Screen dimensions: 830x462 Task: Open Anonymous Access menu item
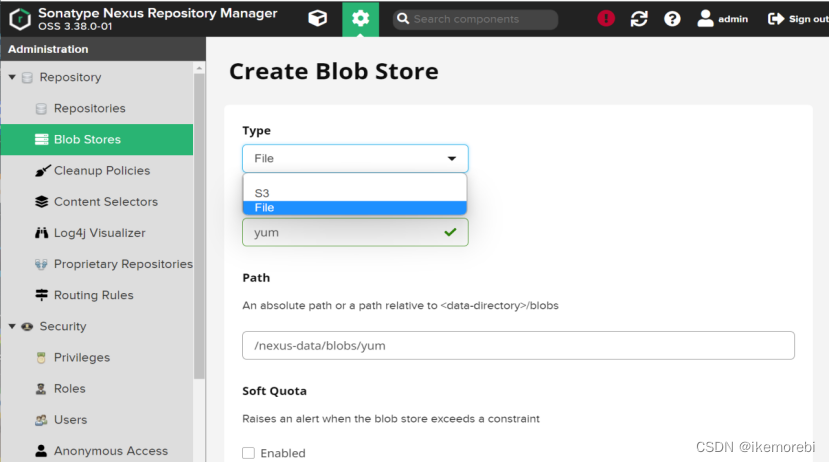[111, 451]
